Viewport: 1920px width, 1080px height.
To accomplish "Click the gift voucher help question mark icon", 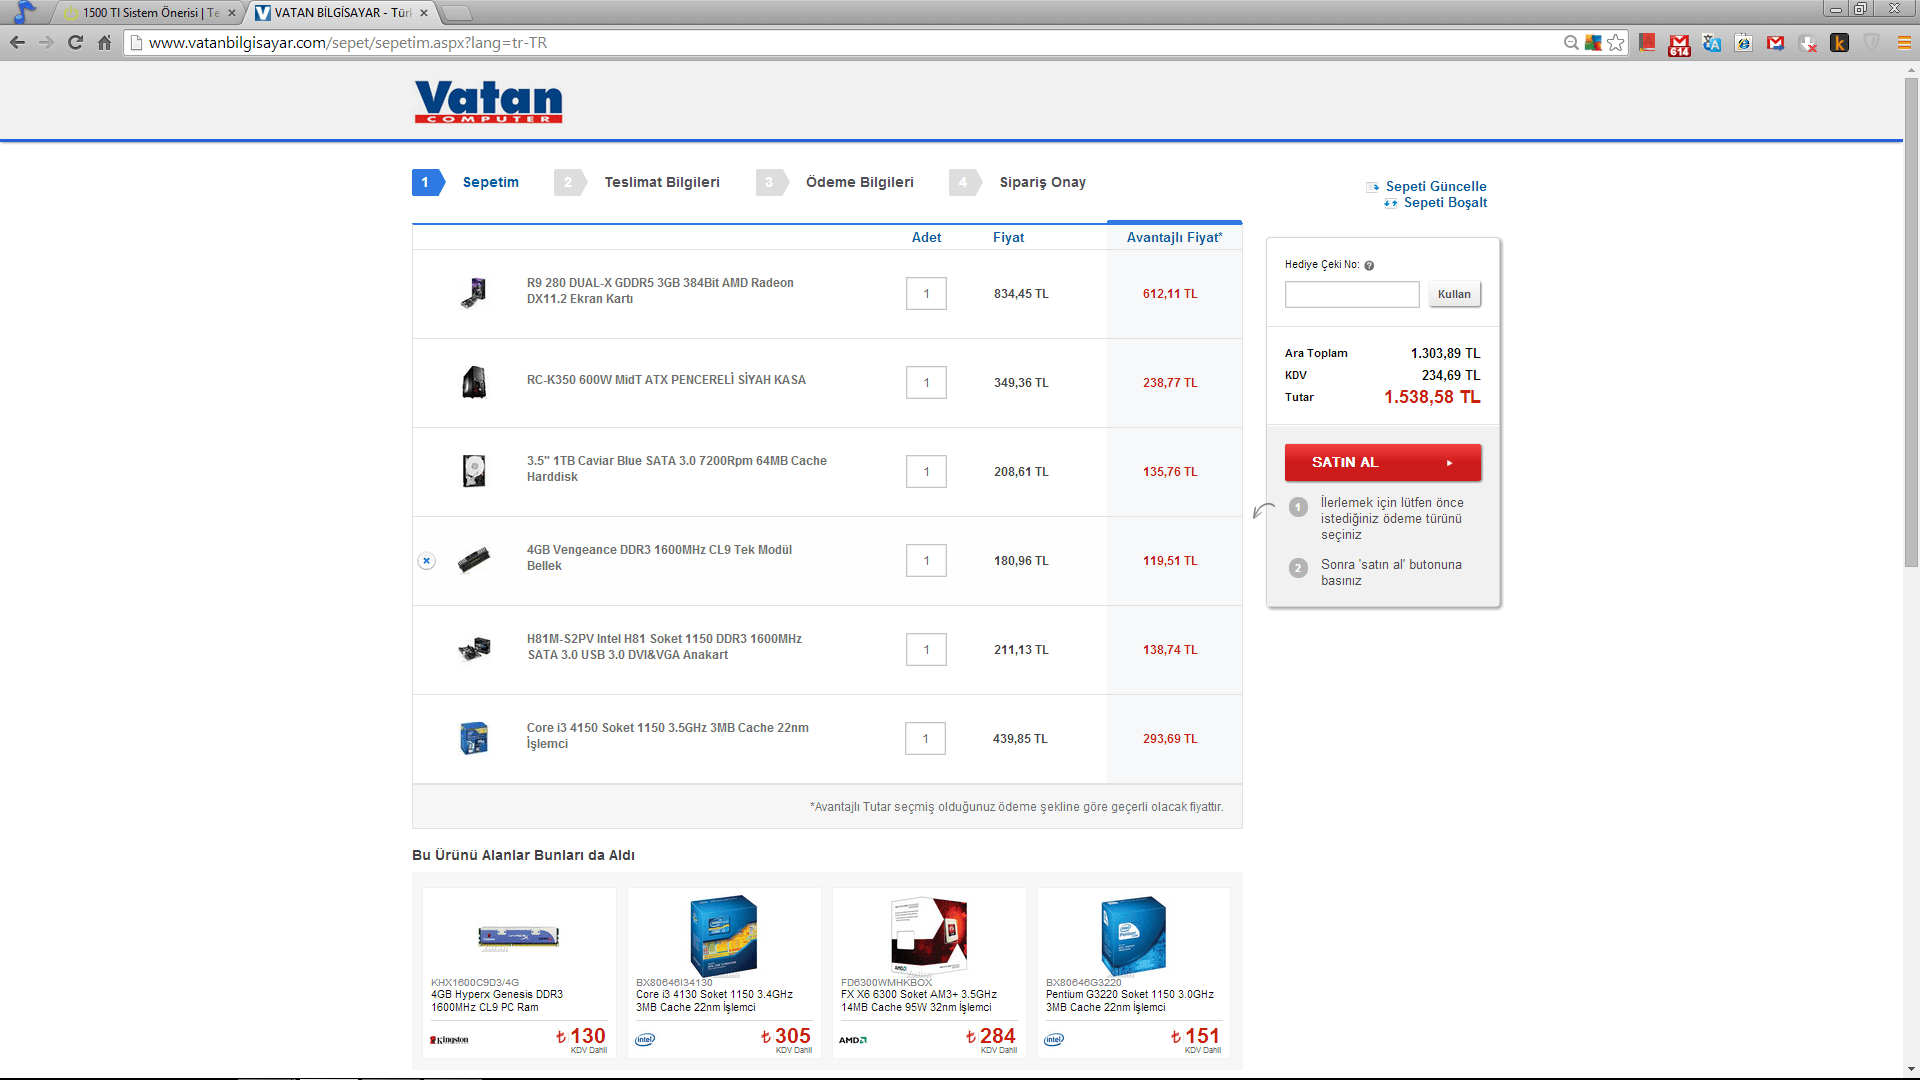I will point(1369,266).
